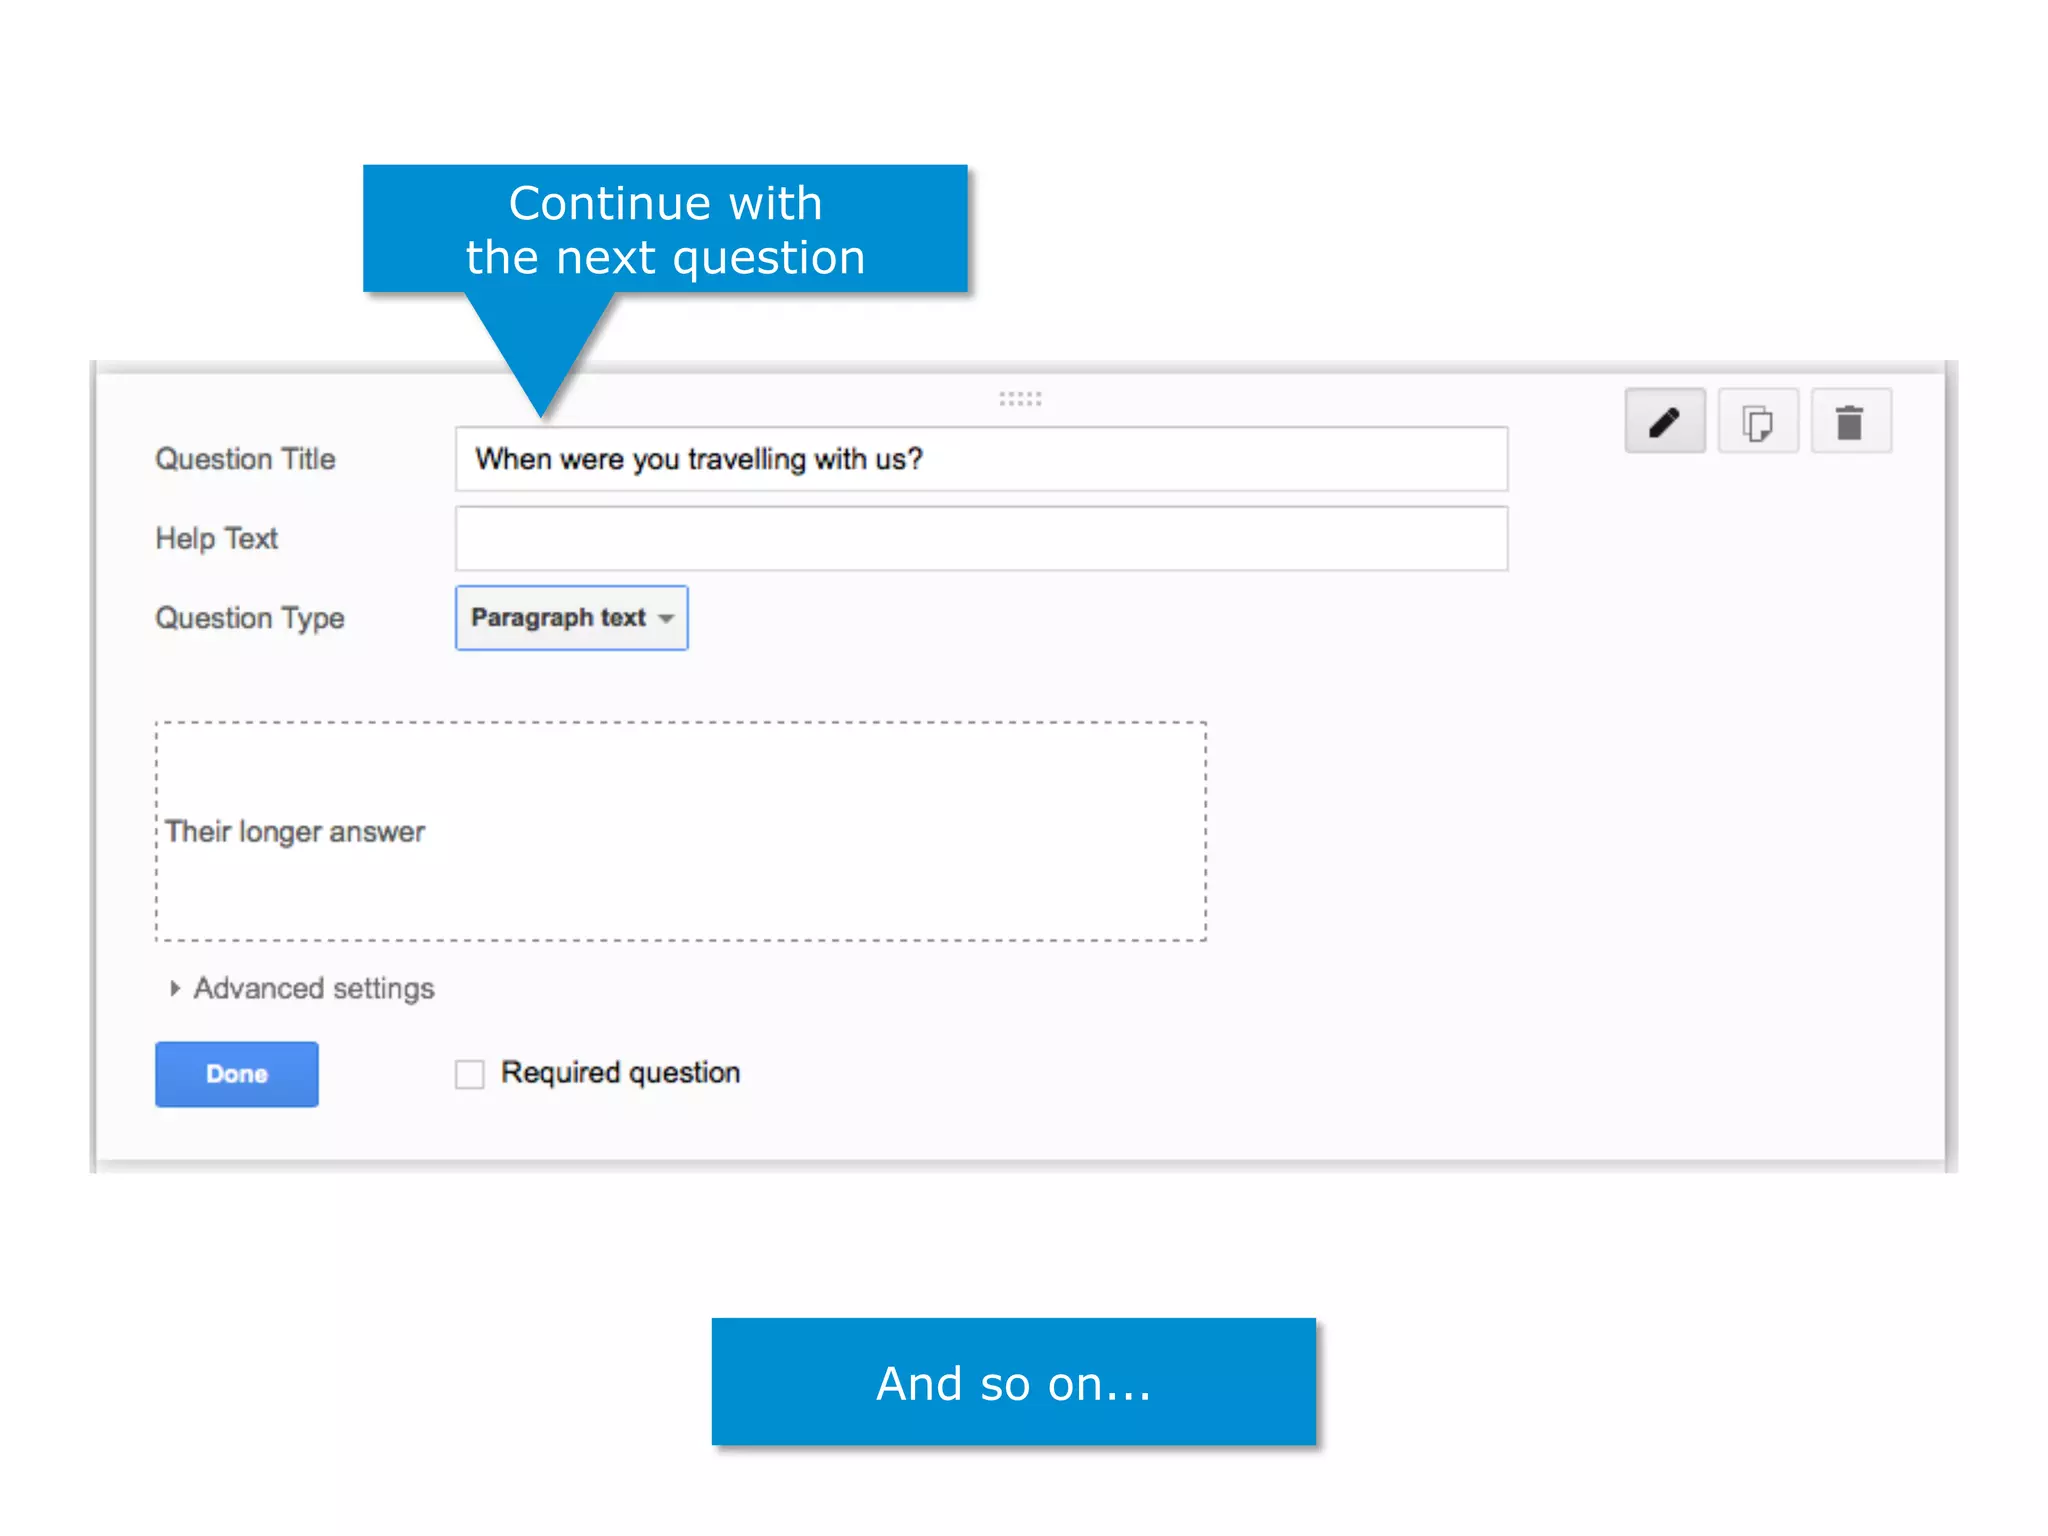Click into the empty Help Text field

(980, 539)
